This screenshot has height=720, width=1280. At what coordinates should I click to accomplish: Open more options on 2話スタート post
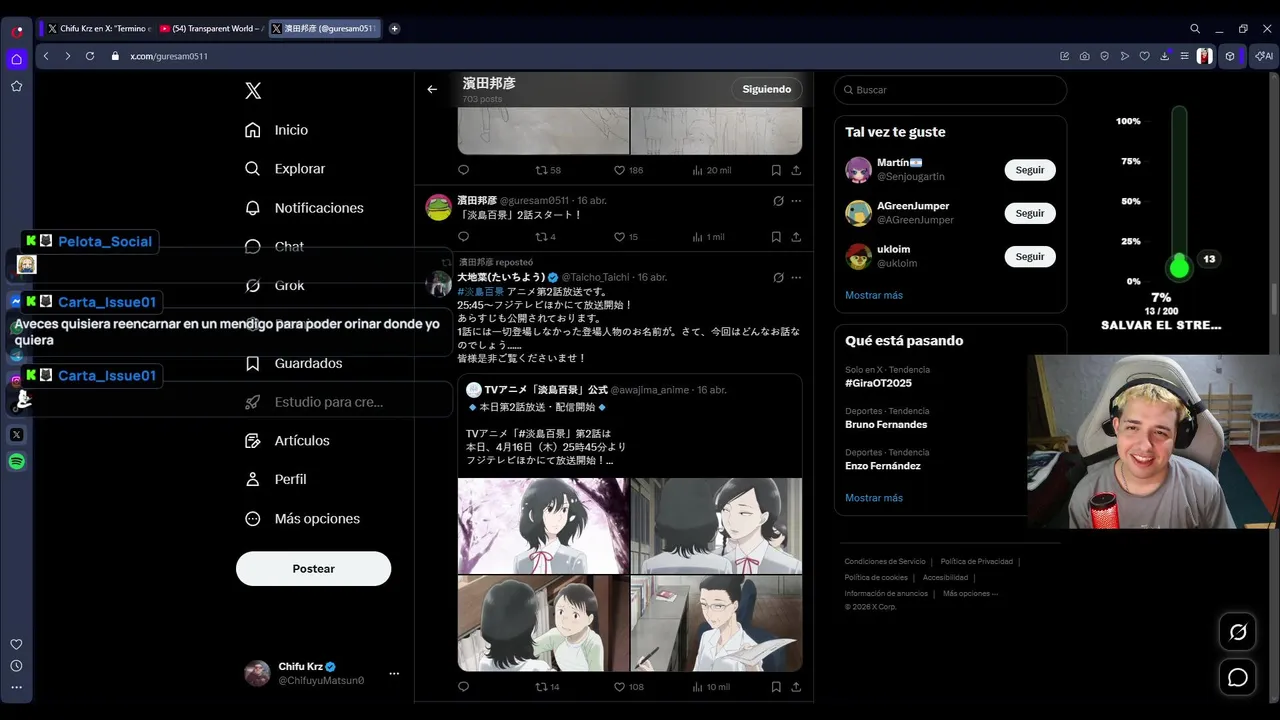point(796,201)
